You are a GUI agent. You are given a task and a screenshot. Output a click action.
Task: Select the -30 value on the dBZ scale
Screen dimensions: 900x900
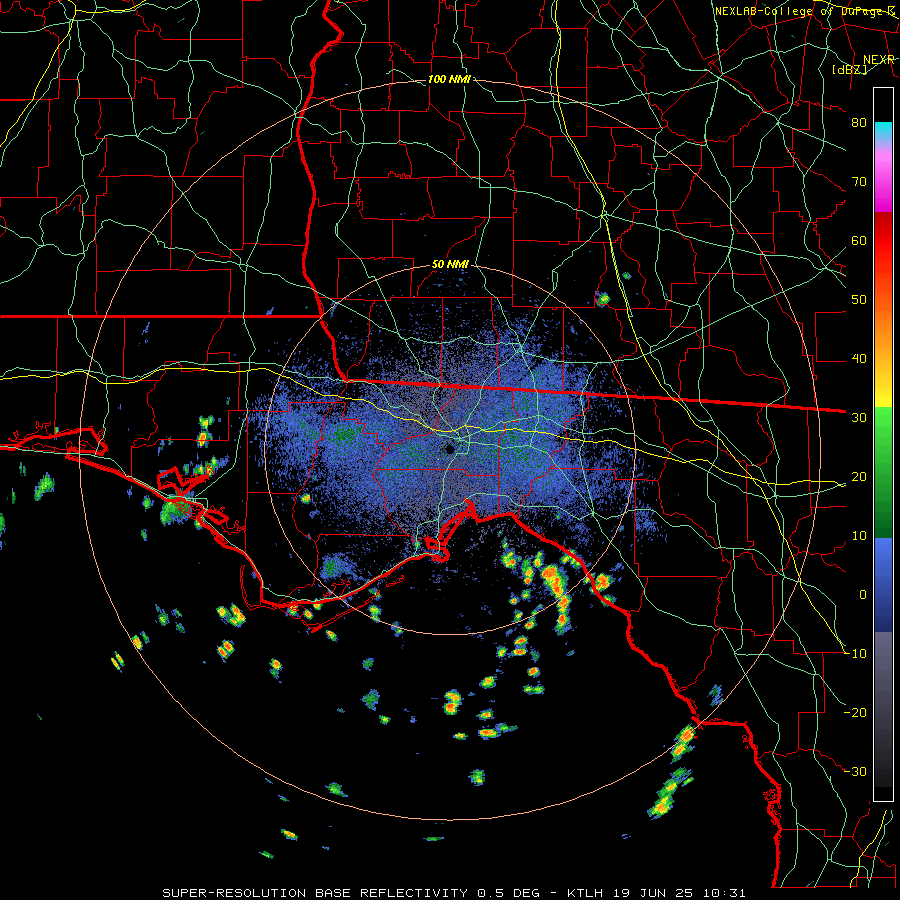point(855,772)
